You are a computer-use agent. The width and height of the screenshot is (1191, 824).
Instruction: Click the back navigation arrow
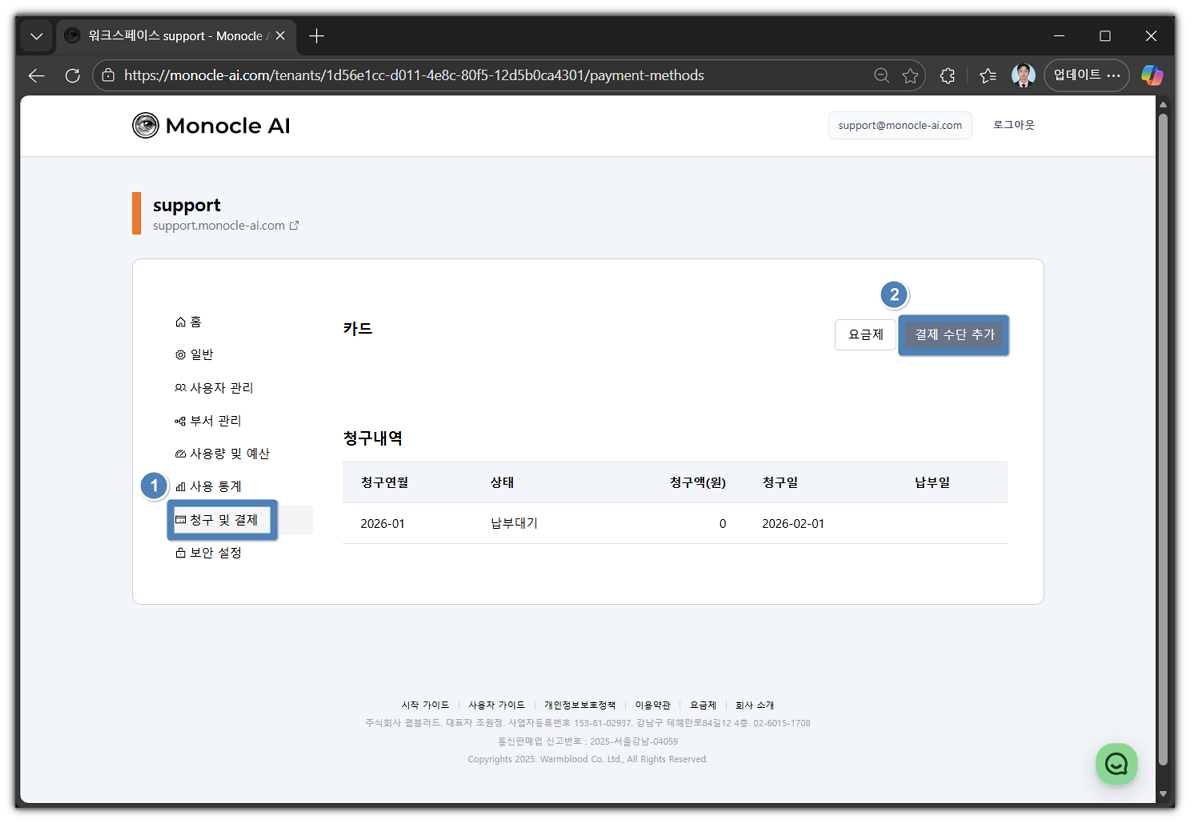(x=37, y=75)
